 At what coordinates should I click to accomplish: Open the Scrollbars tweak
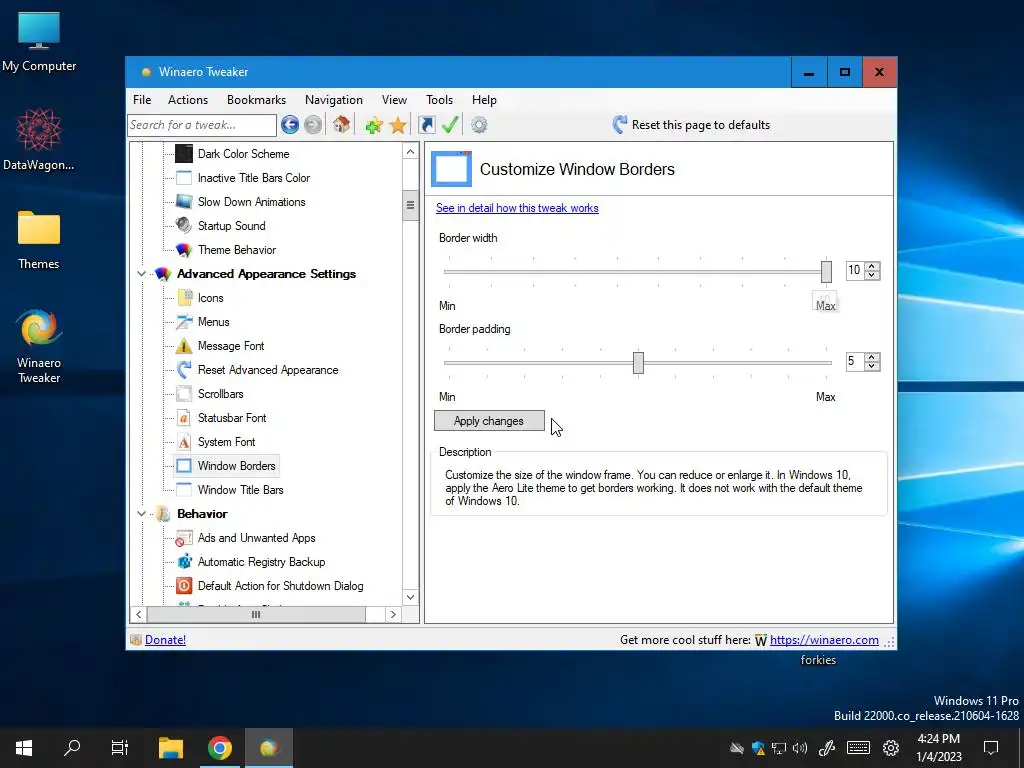(220, 394)
